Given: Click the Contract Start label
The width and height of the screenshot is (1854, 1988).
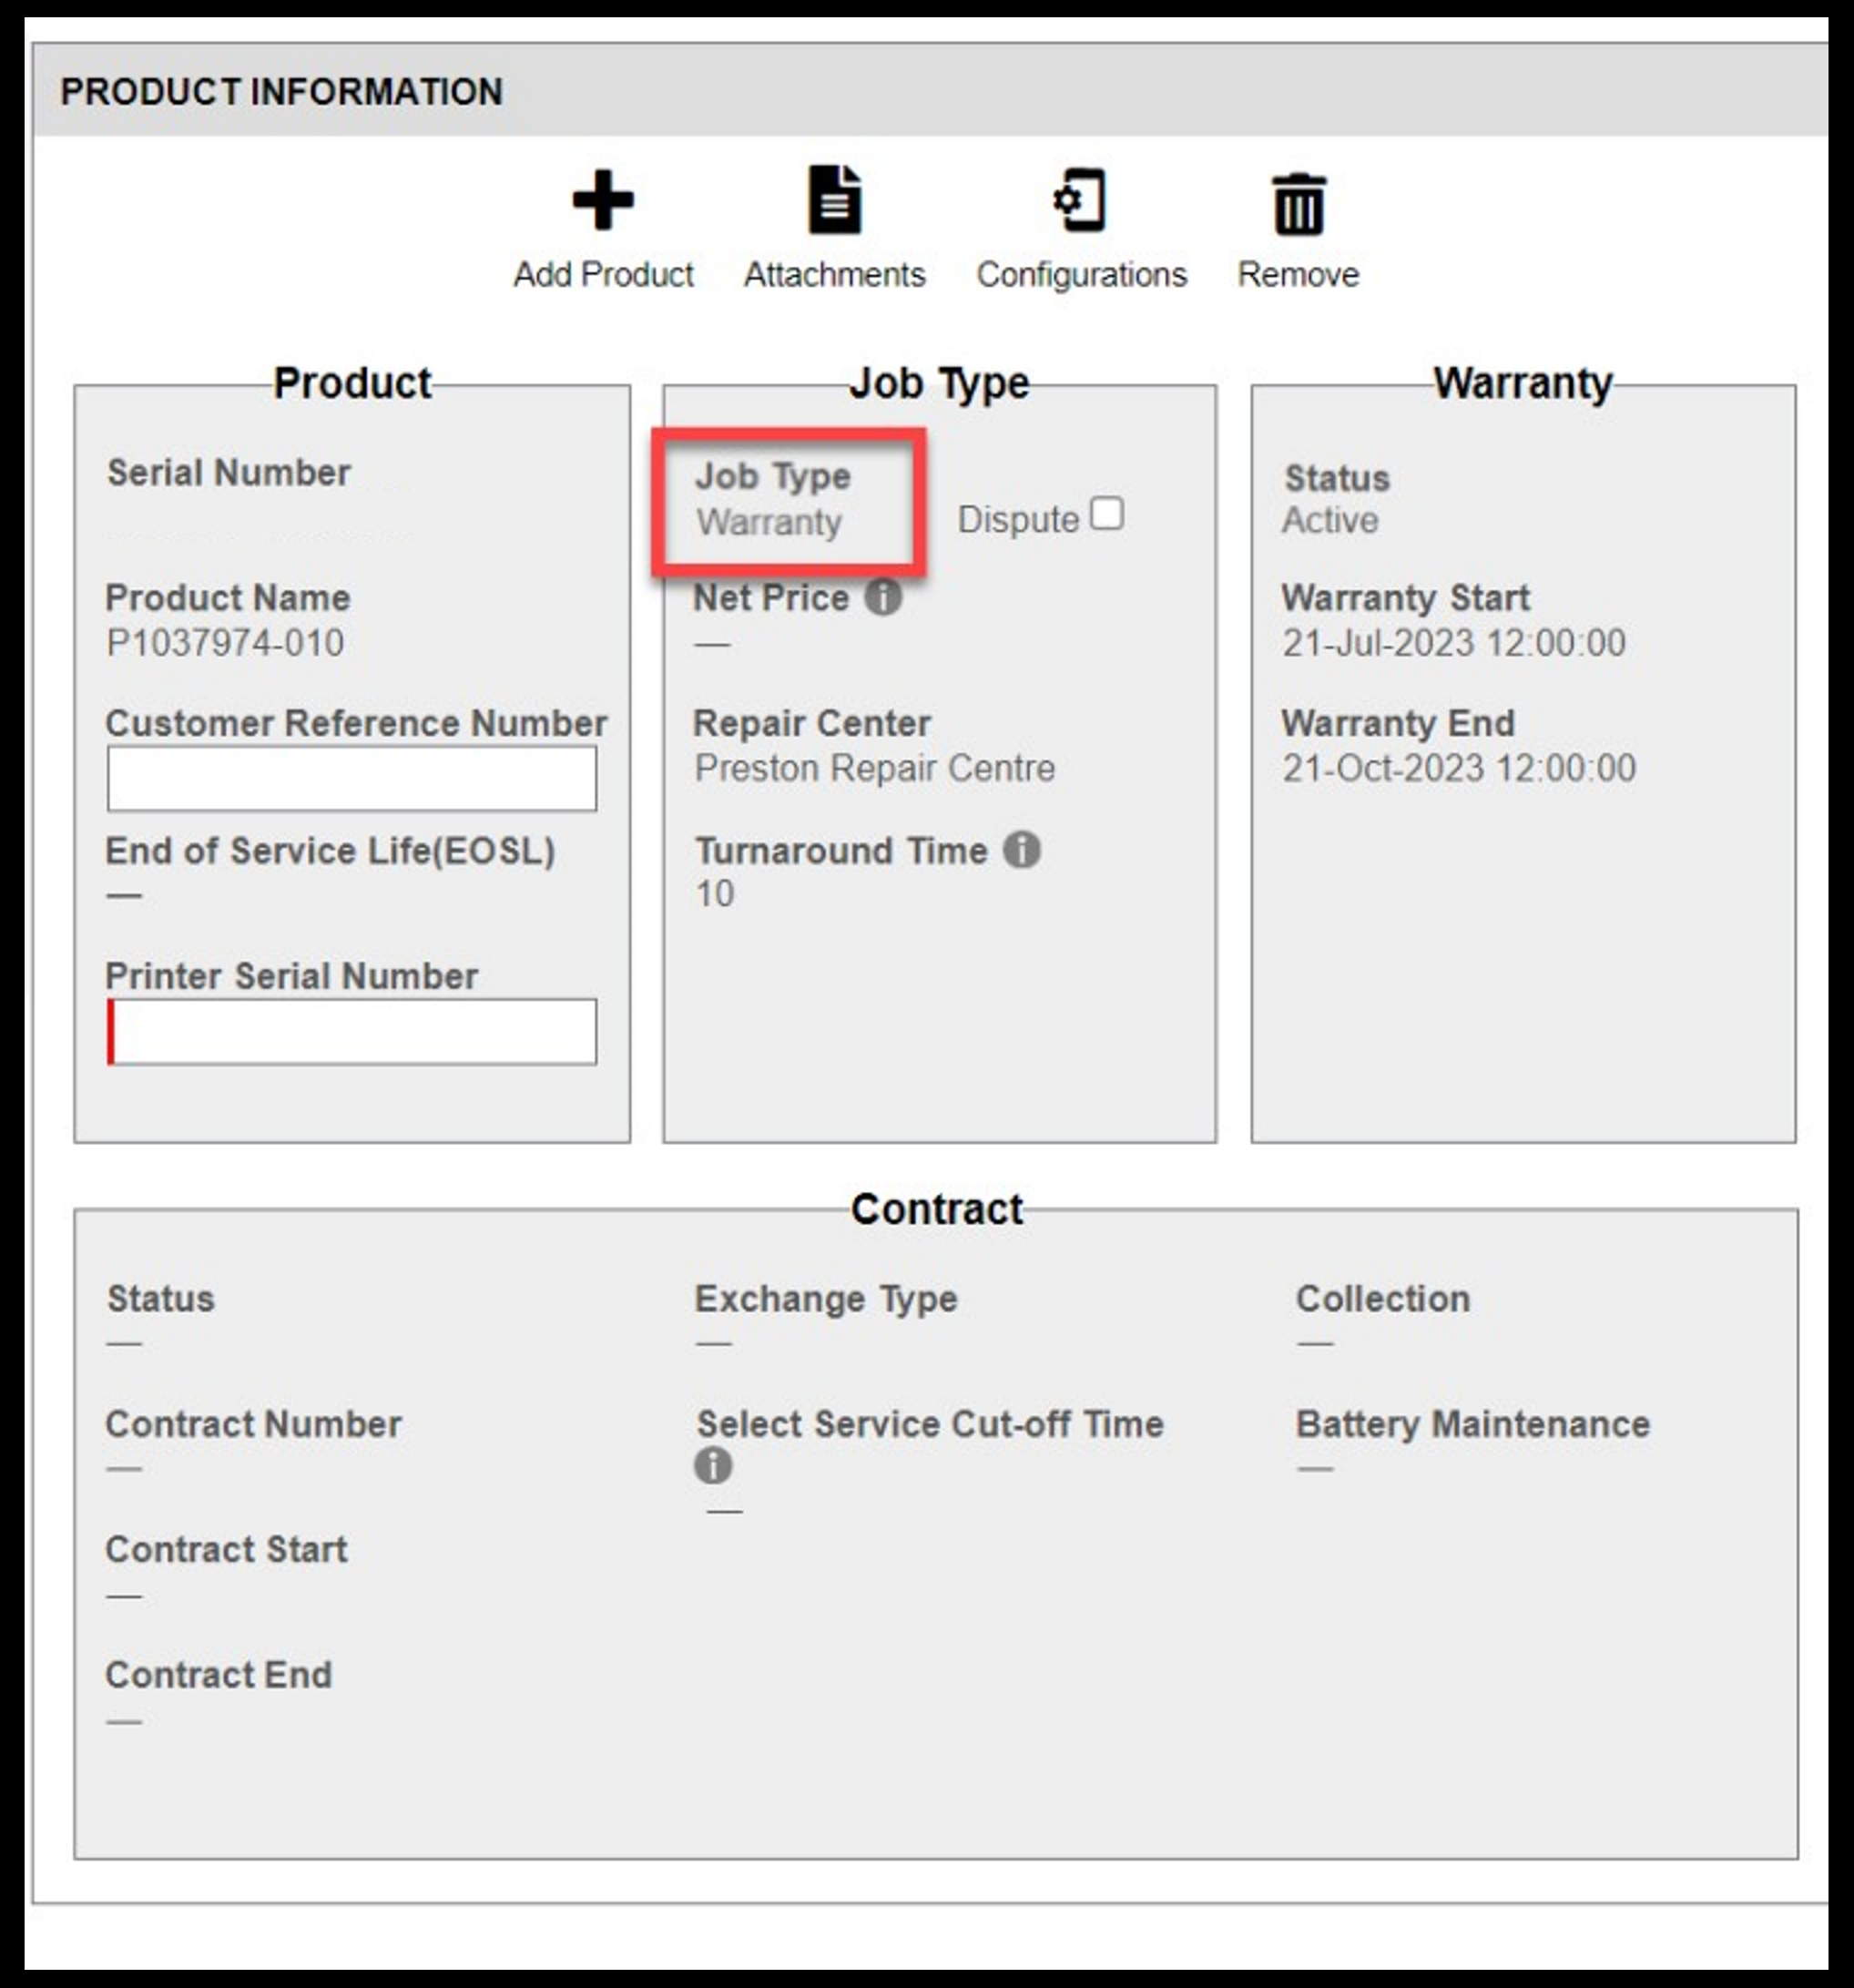Looking at the screenshot, I should [x=226, y=1549].
